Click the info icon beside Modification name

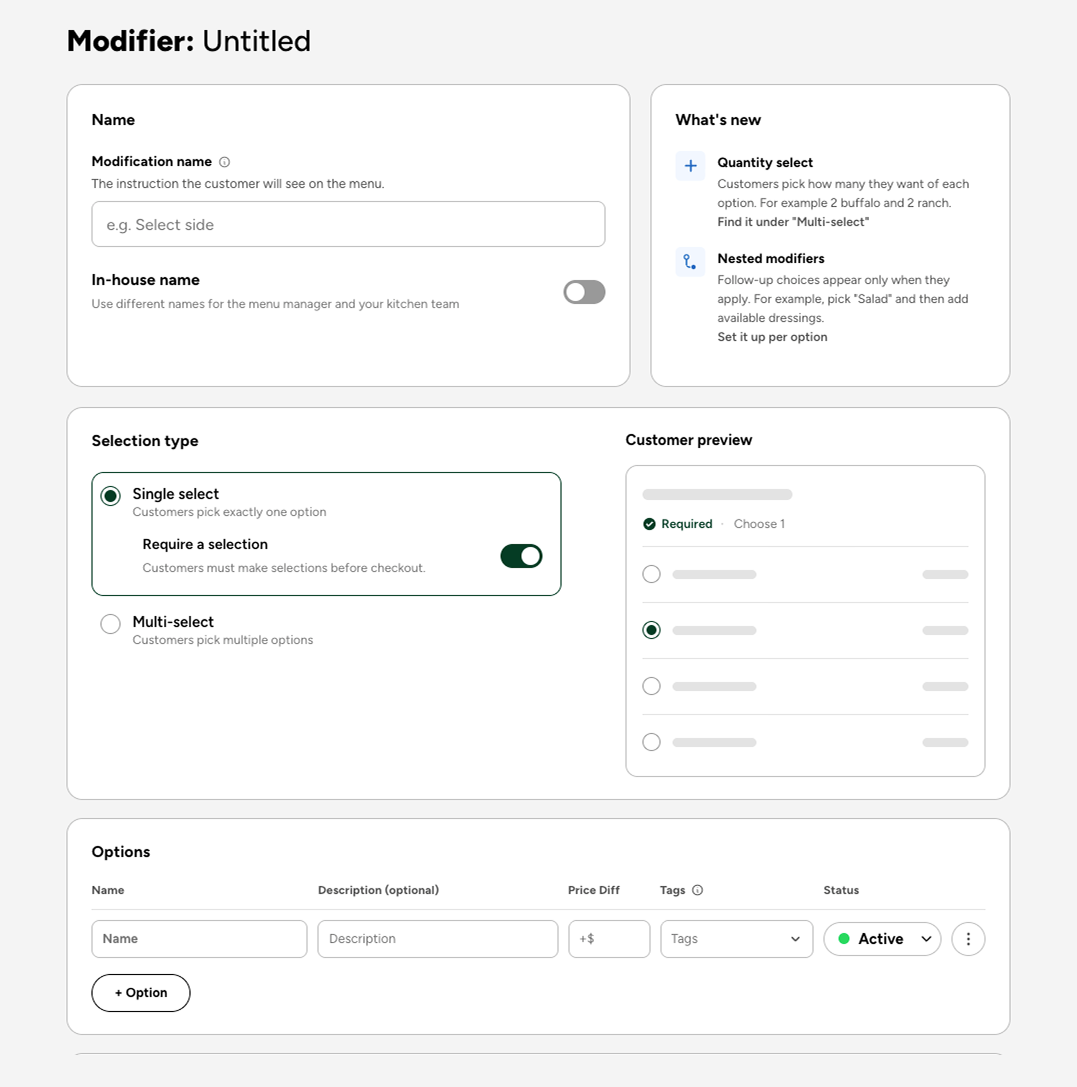coord(225,162)
